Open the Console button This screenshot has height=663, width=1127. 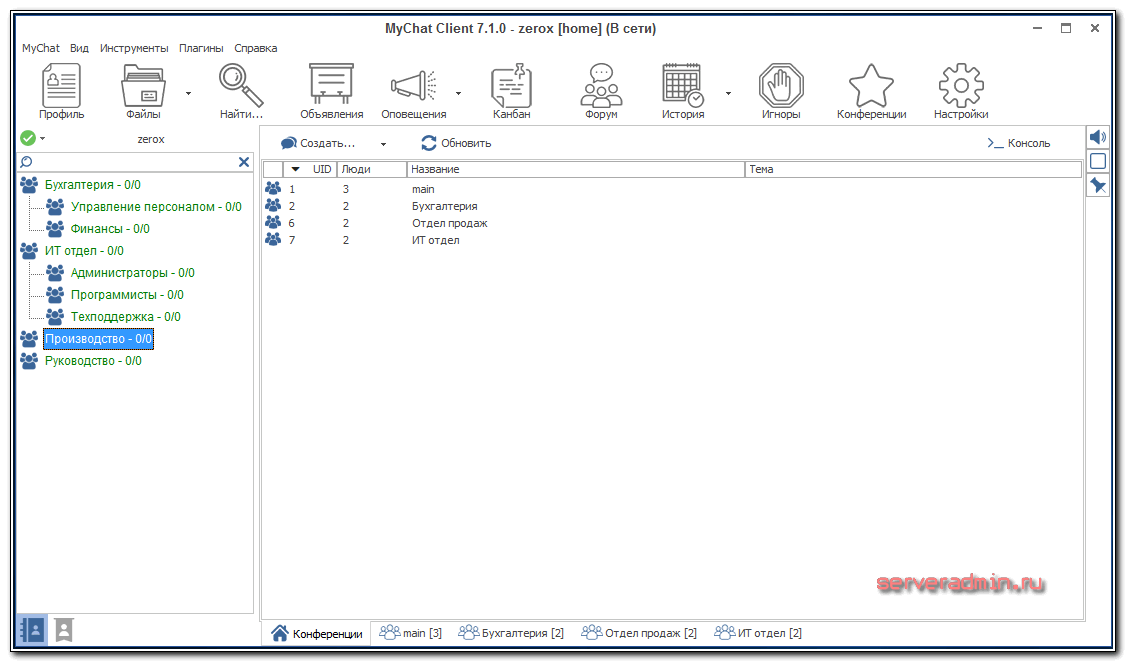click(x=1018, y=143)
